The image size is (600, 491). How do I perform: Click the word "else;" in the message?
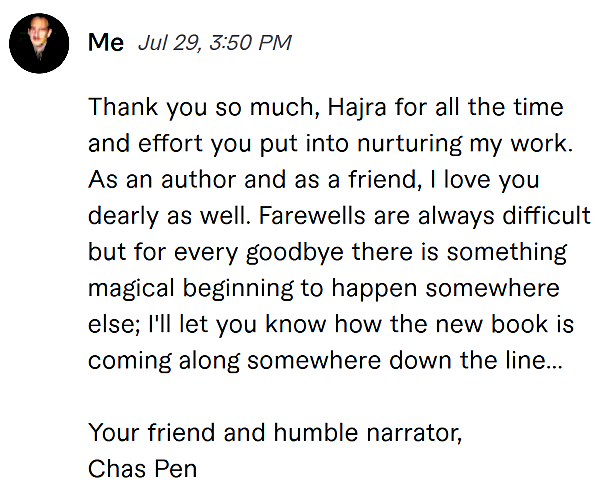point(114,325)
